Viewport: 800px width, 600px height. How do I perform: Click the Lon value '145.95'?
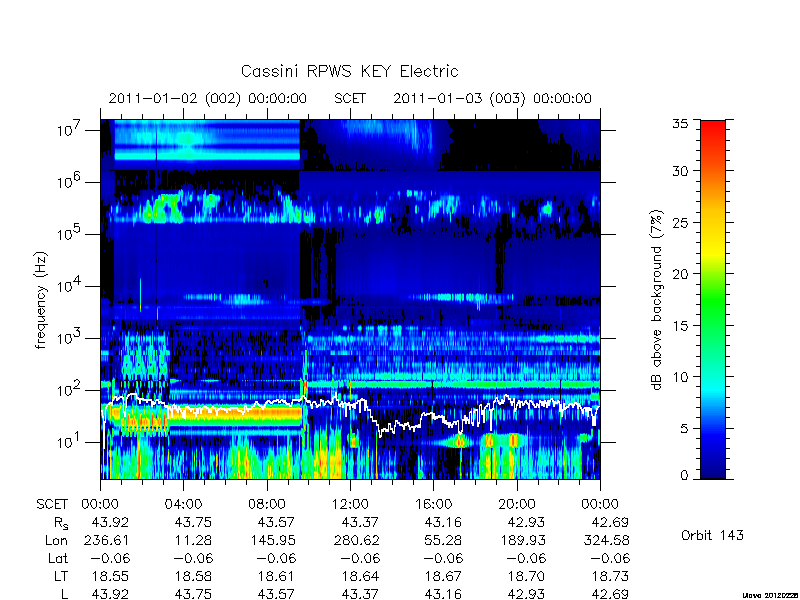[x=272, y=540]
